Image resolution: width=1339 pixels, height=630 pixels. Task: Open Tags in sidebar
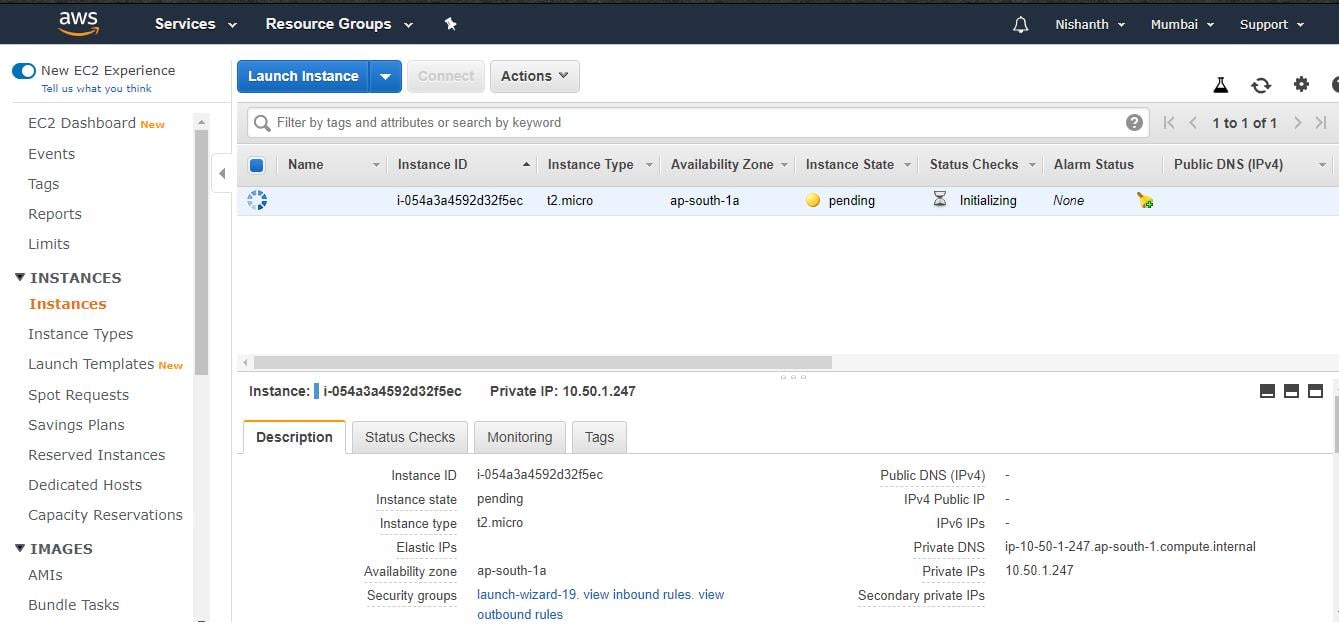[44, 184]
